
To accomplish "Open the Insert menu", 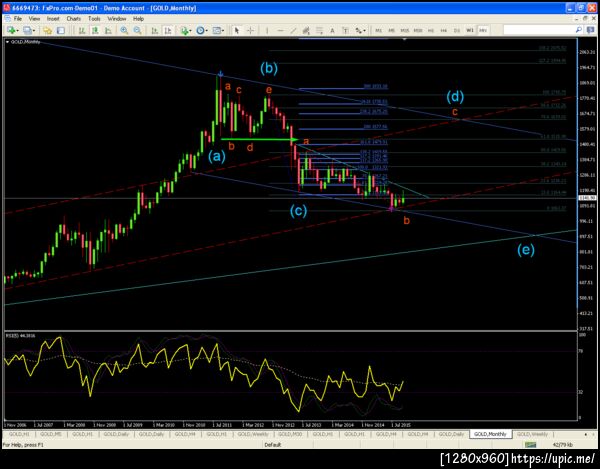I will 53,18.
